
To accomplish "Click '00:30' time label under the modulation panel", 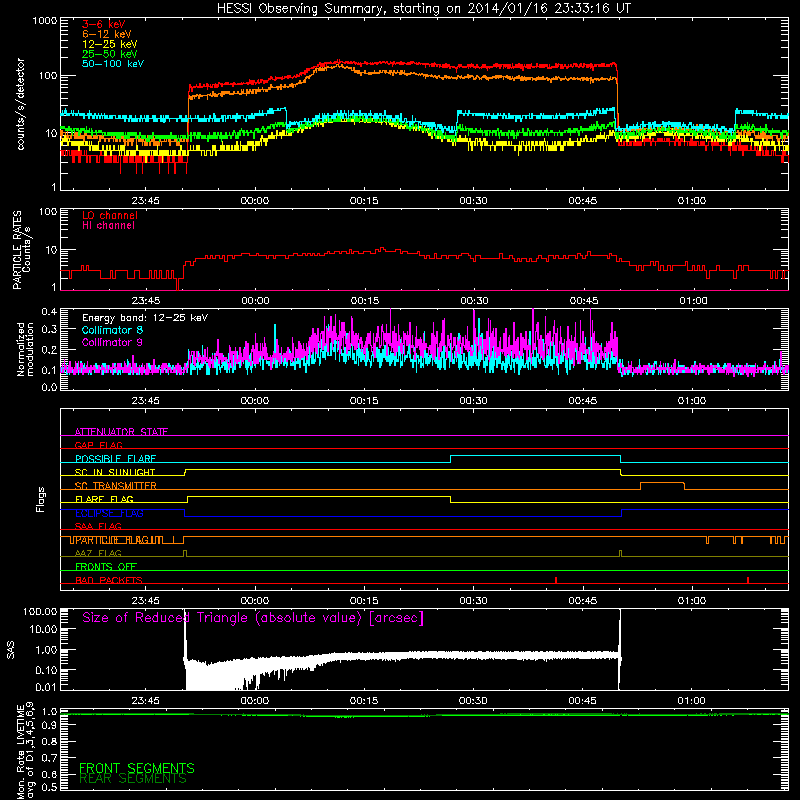I will click(473, 401).
